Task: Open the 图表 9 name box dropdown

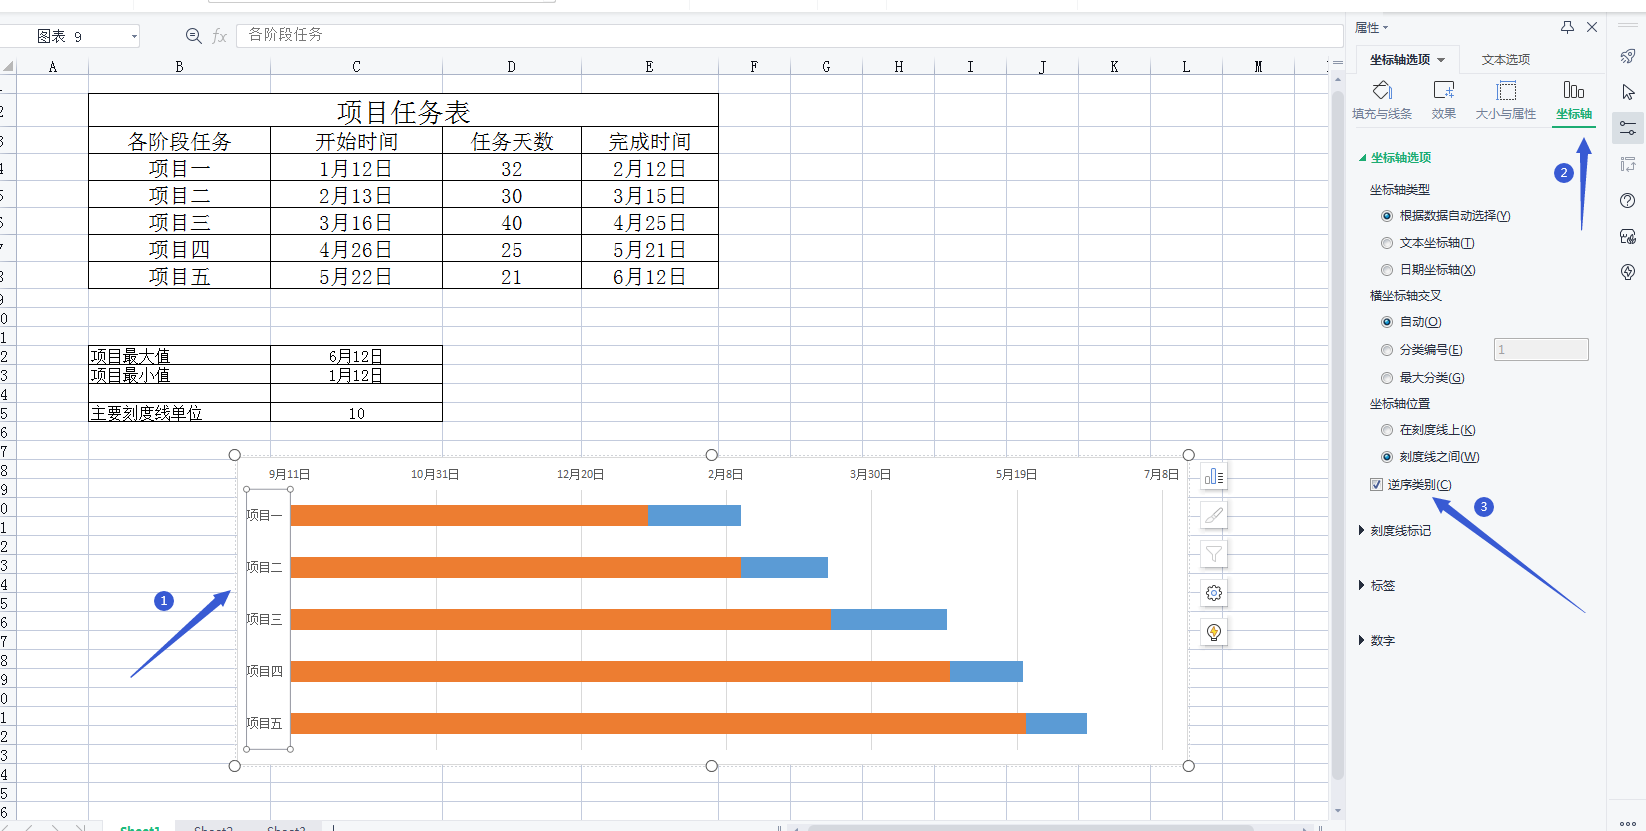Action: (x=134, y=37)
